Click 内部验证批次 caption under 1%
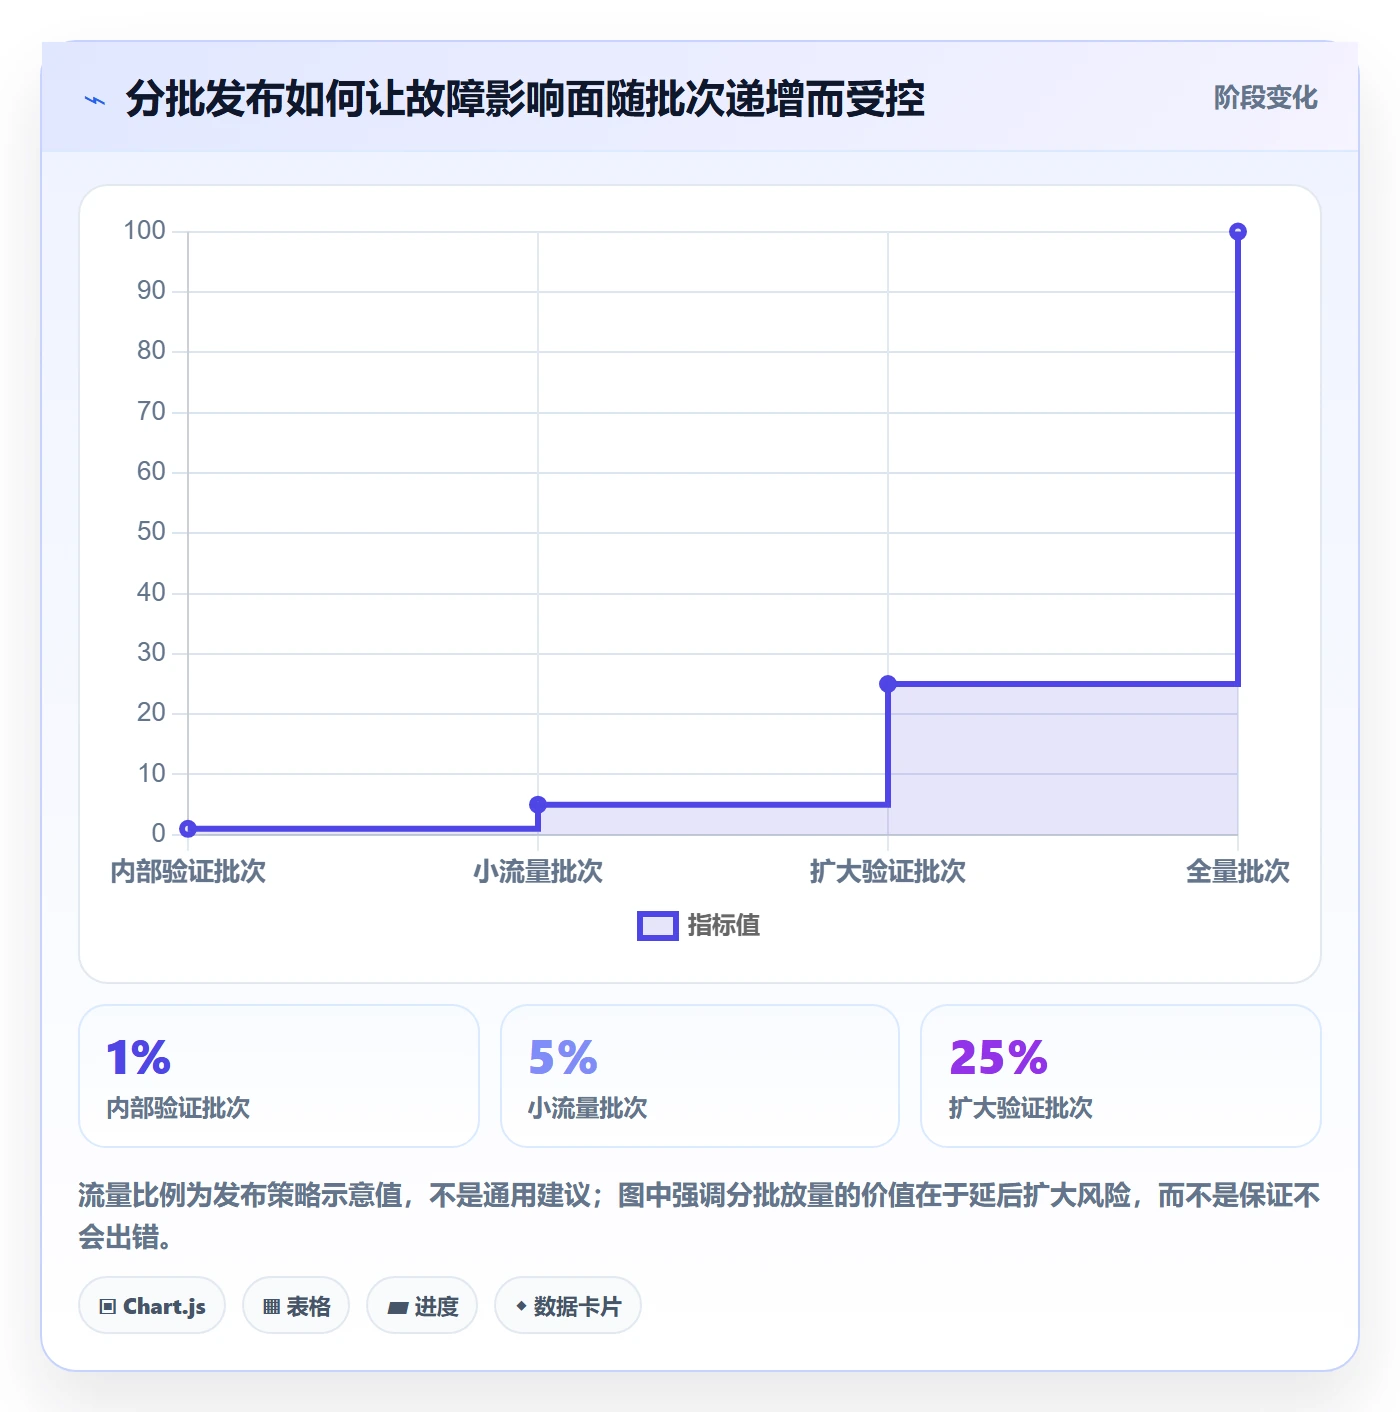 [x=178, y=1108]
